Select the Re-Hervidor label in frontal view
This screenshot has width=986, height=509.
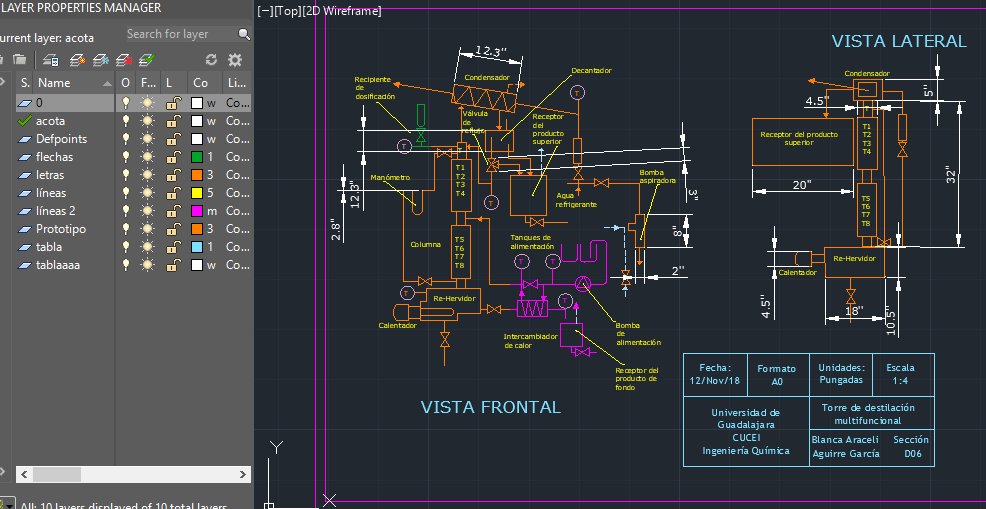tap(454, 298)
